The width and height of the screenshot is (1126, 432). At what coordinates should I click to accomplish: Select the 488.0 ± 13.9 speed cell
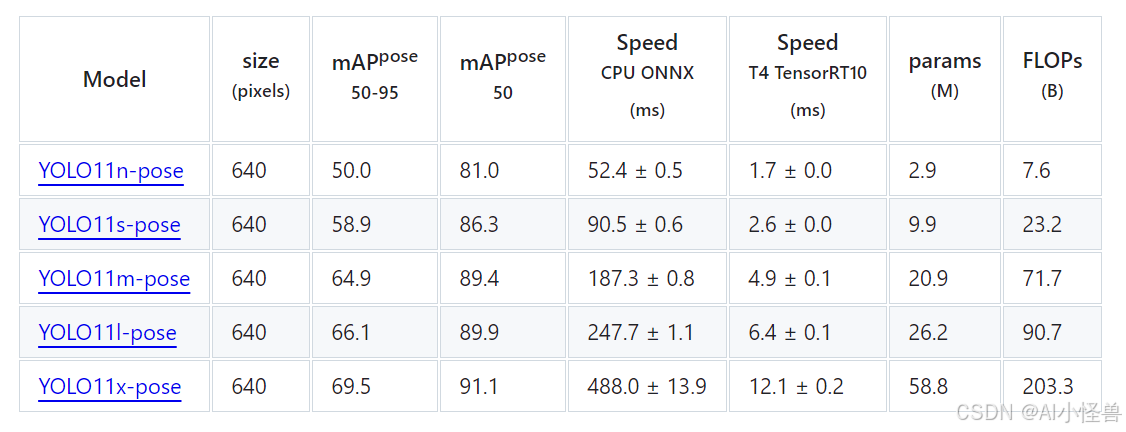pos(647,386)
